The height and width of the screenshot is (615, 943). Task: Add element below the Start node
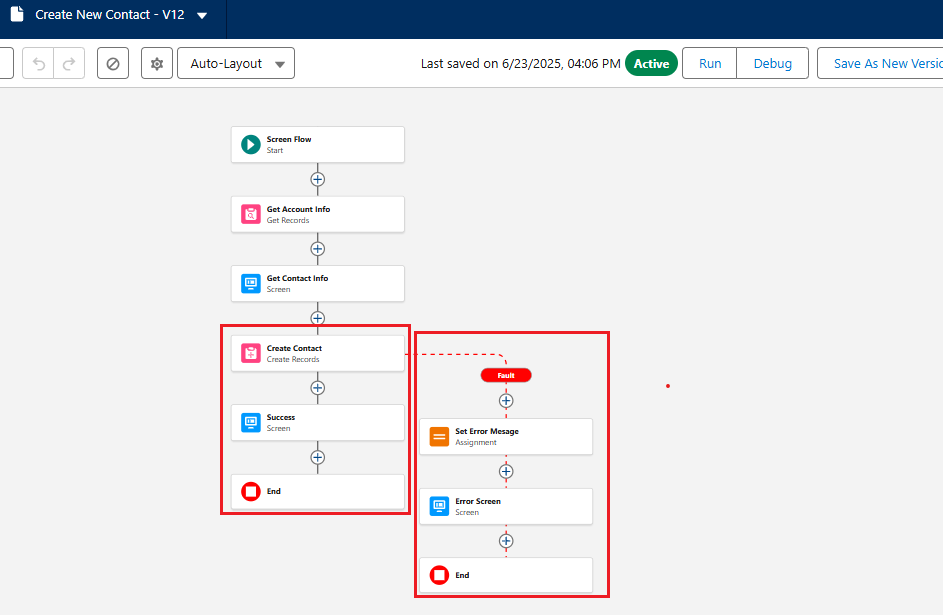[318, 179]
